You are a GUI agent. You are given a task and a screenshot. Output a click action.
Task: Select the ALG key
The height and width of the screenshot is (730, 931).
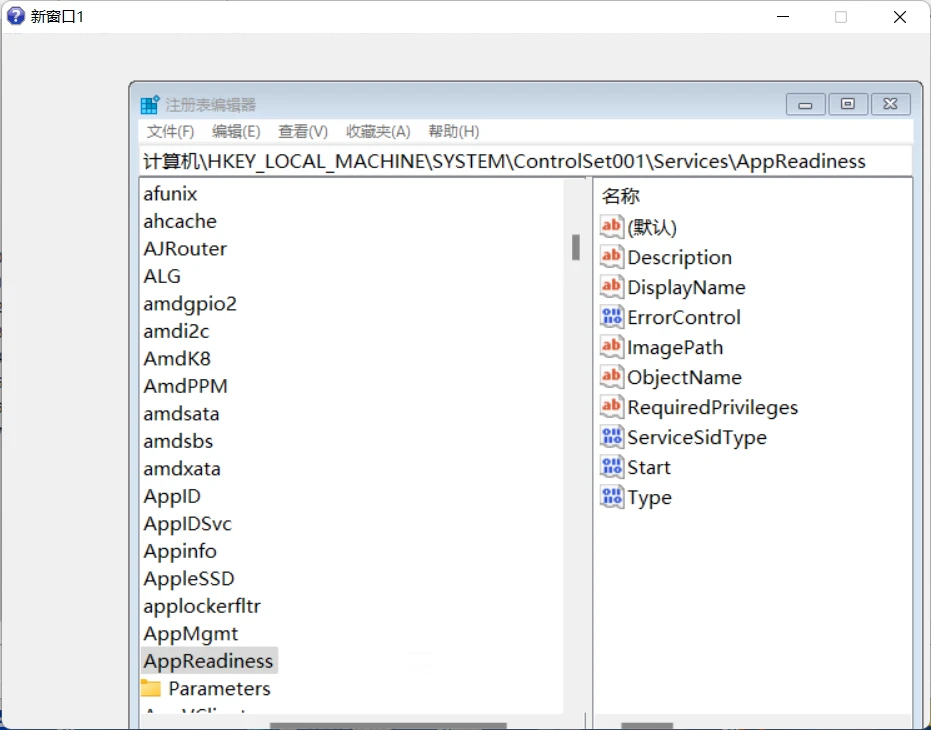click(162, 276)
